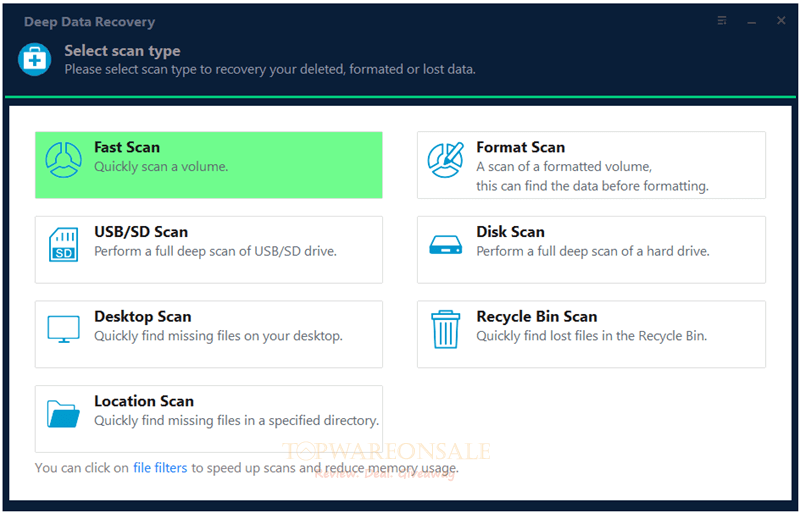The image size is (800, 513).
Task: Choose the Location Scan title
Action: point(144,401)
